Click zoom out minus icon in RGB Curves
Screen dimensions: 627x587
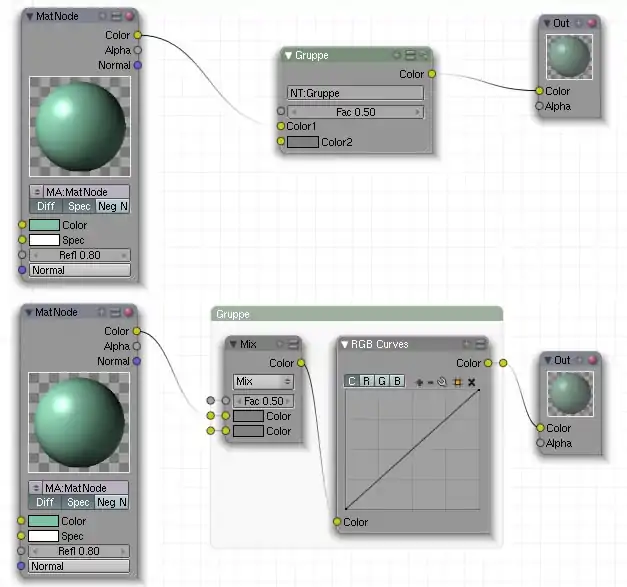pyautogui.click(x=431, y=383)
